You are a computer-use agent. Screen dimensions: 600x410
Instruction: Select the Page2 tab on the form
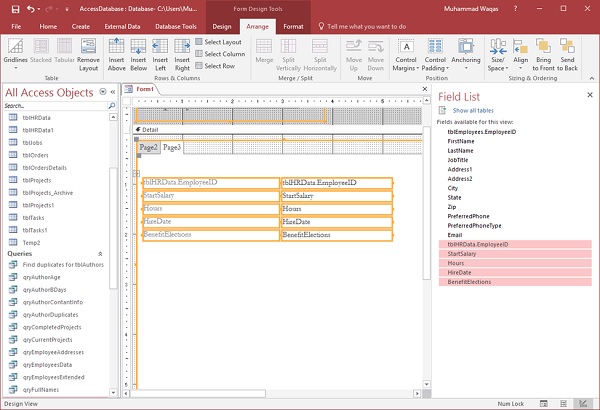148,147
